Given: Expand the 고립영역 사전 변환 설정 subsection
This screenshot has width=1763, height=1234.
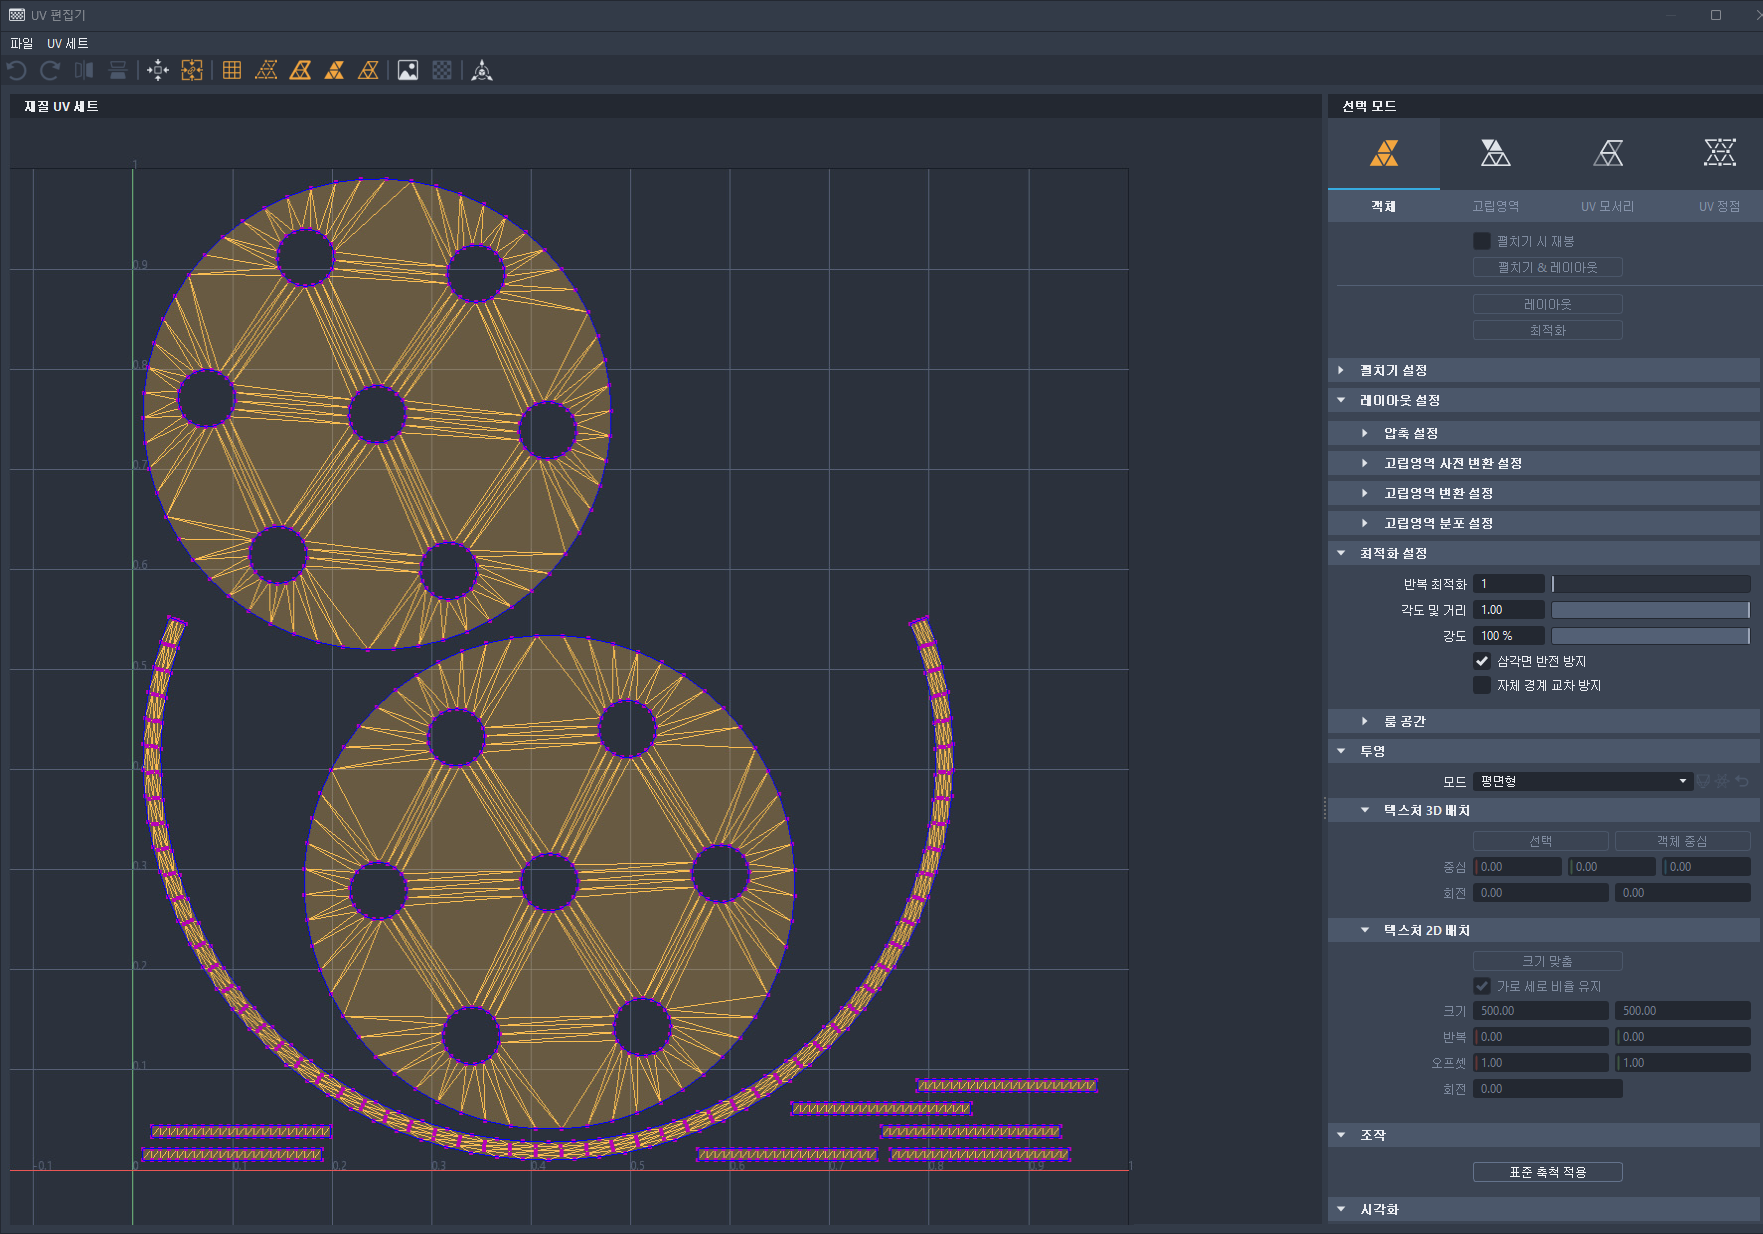Looking at the screenshot, I should (1544, 463).
